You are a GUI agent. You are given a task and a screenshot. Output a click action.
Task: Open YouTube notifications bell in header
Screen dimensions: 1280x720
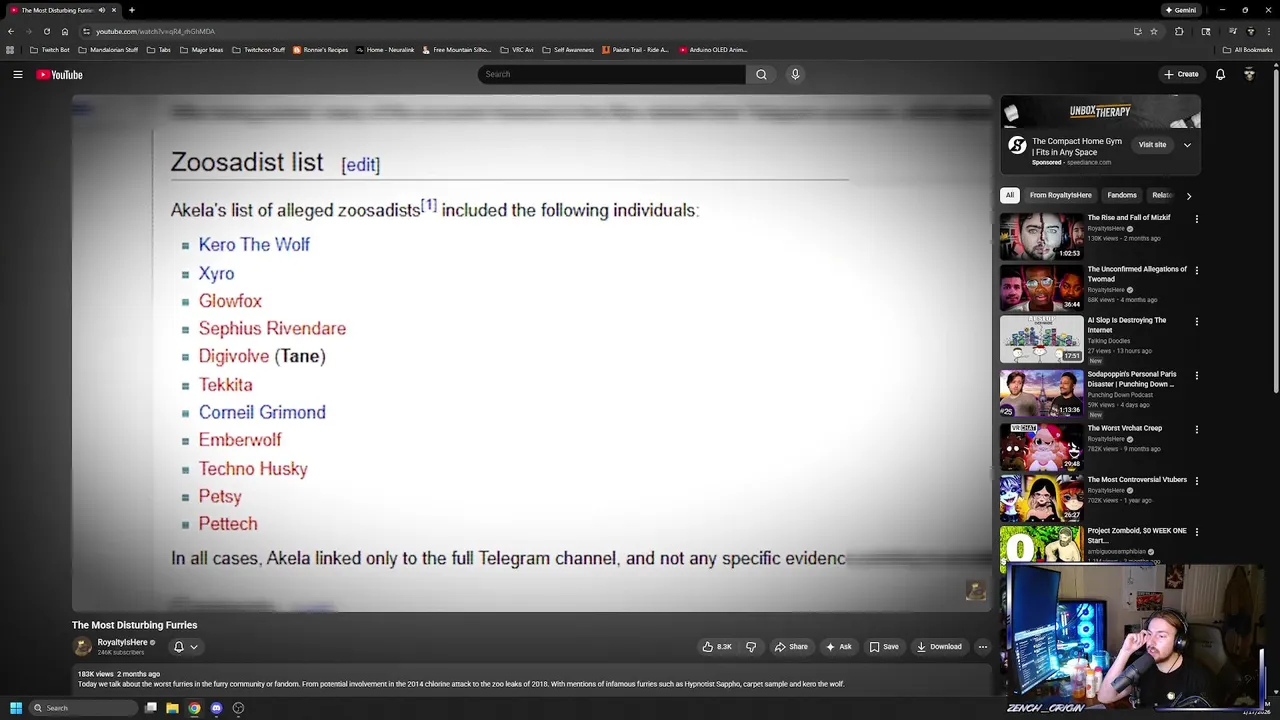click(1220, 74)
